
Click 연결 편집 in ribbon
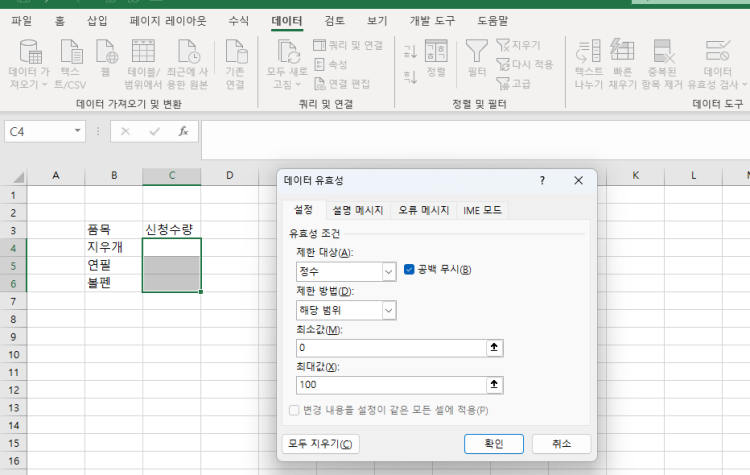click(x=342, y=84)
